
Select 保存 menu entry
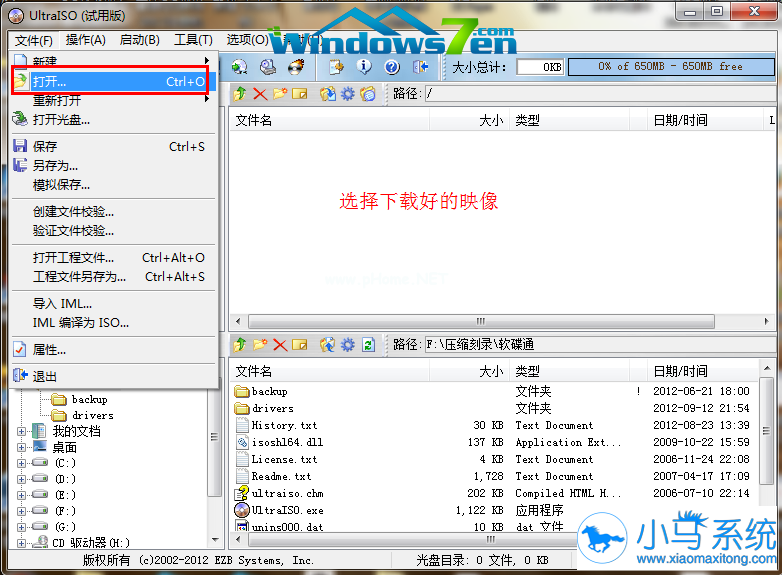pyautogui.click(x=113, y=147)
